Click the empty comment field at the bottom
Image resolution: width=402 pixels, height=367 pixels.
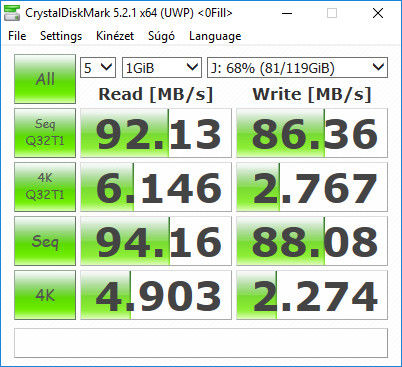point(201,343)
